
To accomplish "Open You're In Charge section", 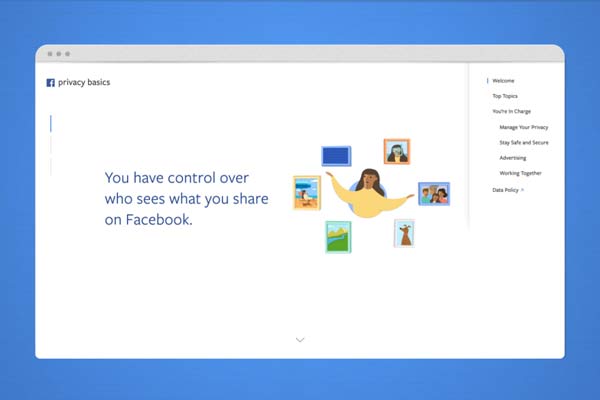I will (511, 111).
